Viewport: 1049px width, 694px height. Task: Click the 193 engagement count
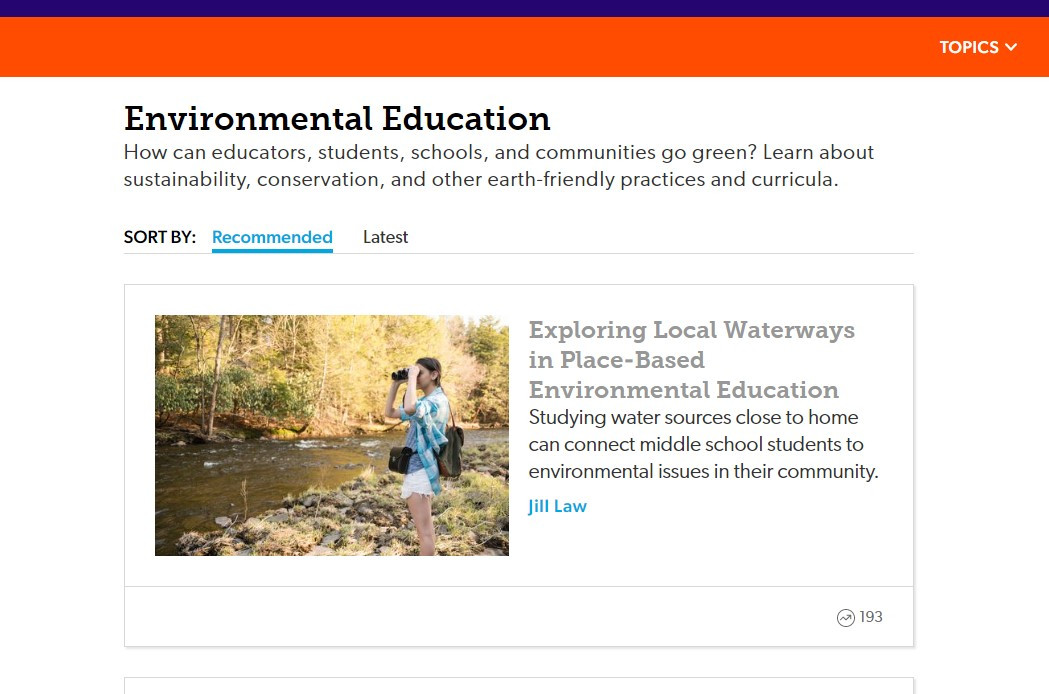(x=869, y=617)
